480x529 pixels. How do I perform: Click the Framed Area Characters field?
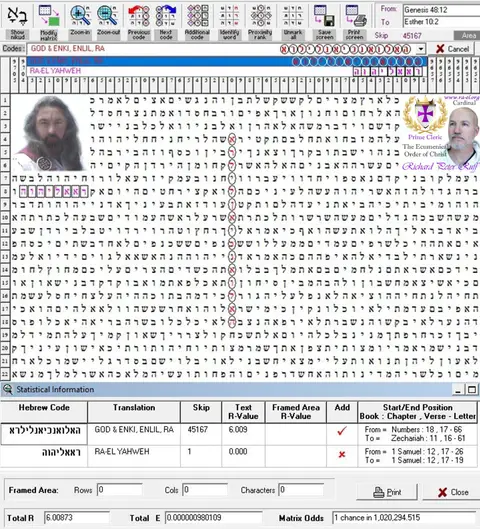pyautogui.click(x=301, y=490)
